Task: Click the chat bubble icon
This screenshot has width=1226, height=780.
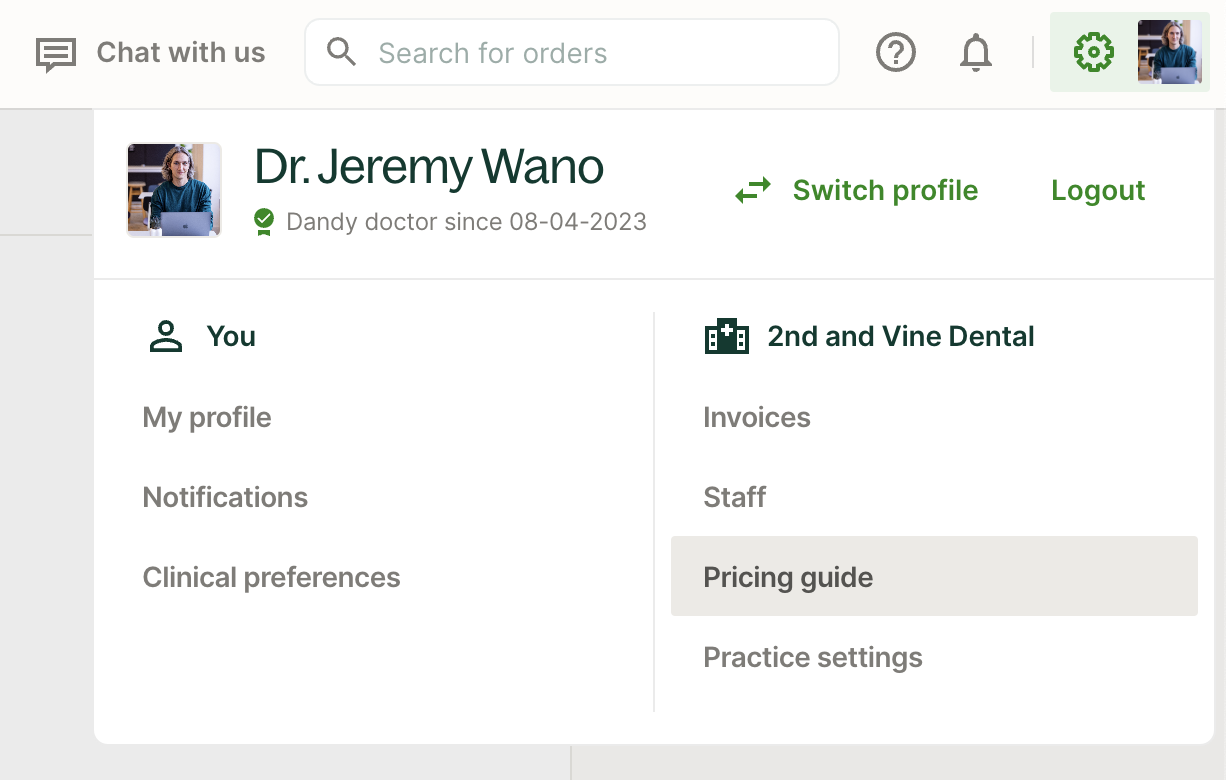Action: 56,54
